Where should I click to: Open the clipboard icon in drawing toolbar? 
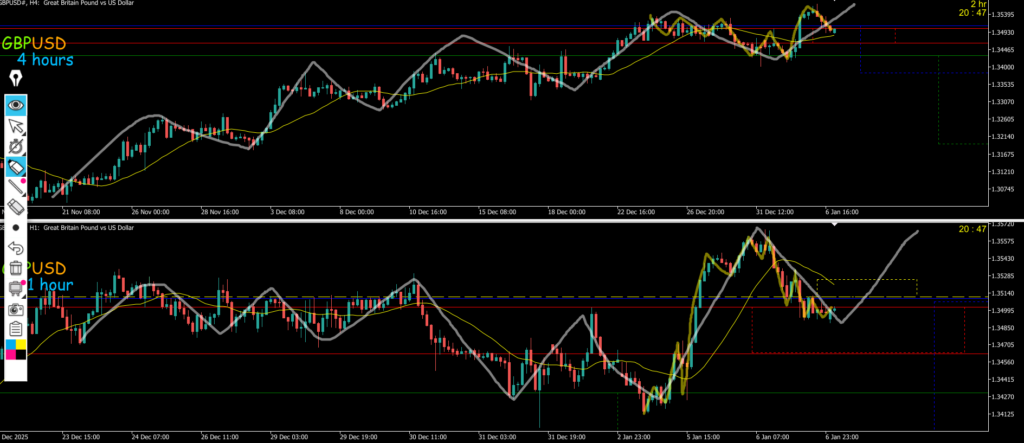[16, 328]
